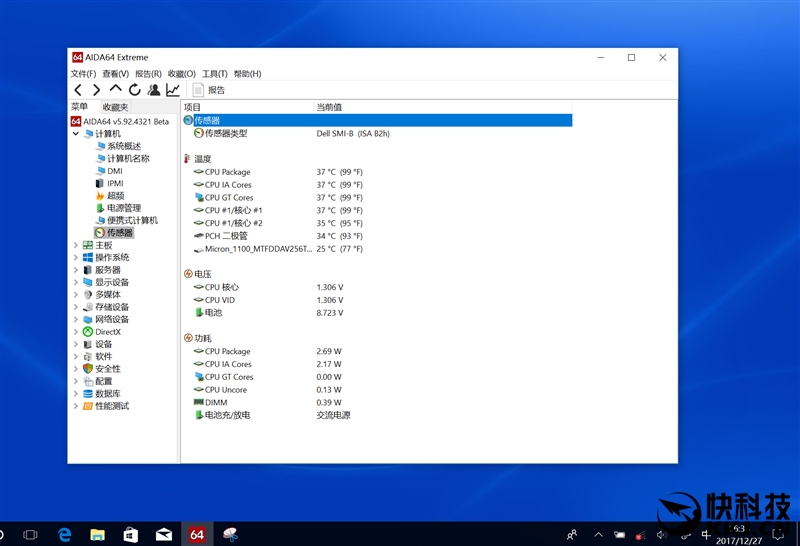
Task: Click the 当前值 column header
Action: click(x=442, y=107)
